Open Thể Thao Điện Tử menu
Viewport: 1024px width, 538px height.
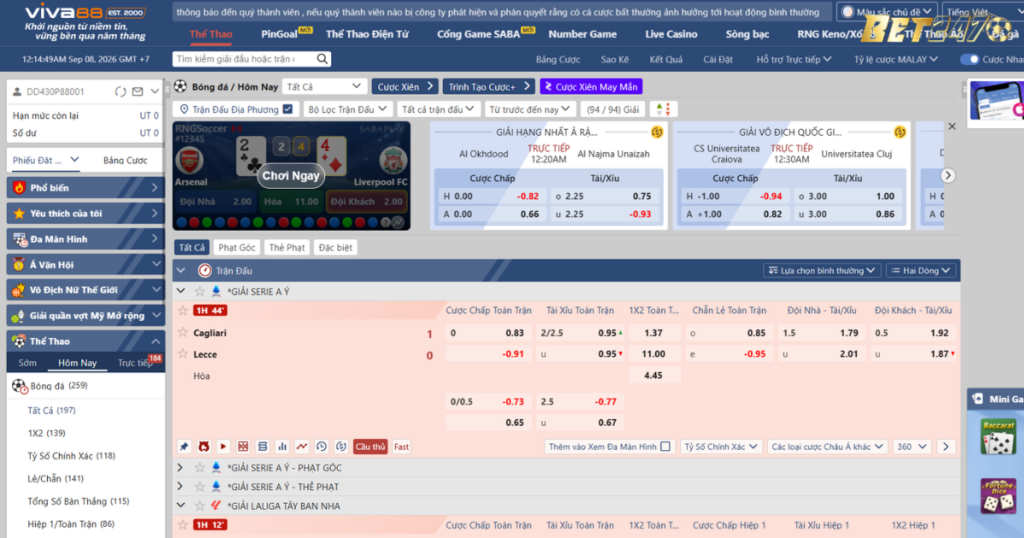coord(368,34)
